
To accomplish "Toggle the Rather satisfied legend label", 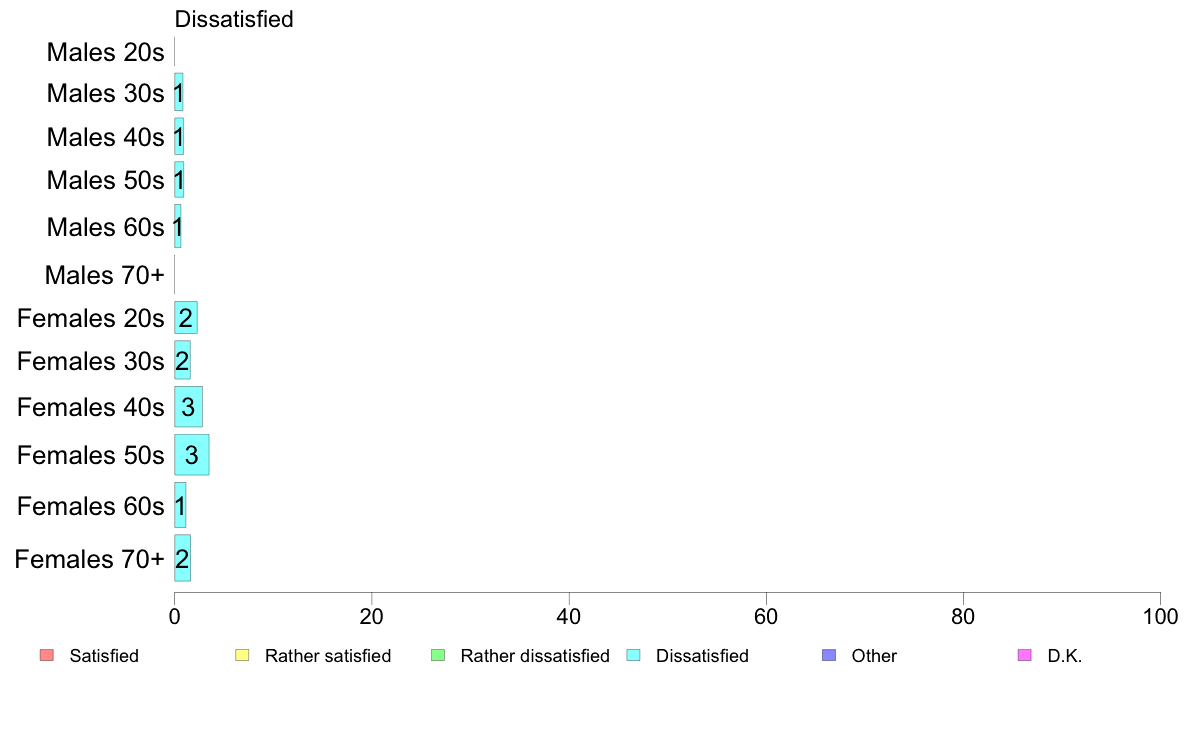I will [327, 656].
